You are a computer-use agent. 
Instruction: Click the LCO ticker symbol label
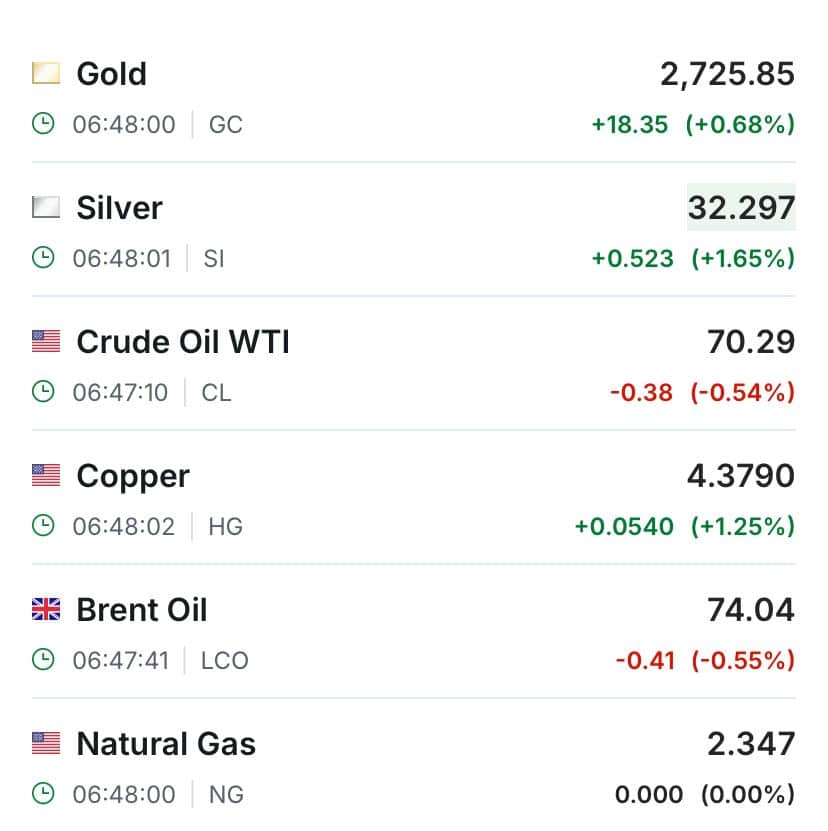(x=225, y=660)
